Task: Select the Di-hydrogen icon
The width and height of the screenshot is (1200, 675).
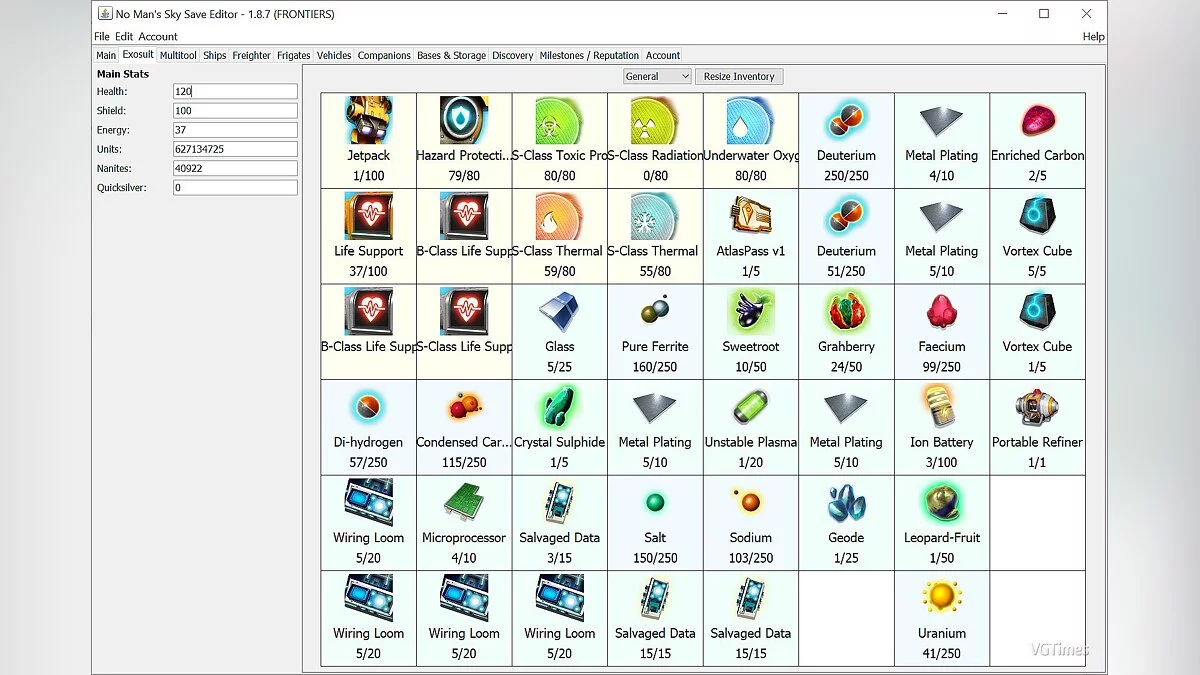Action: point(368,407)
